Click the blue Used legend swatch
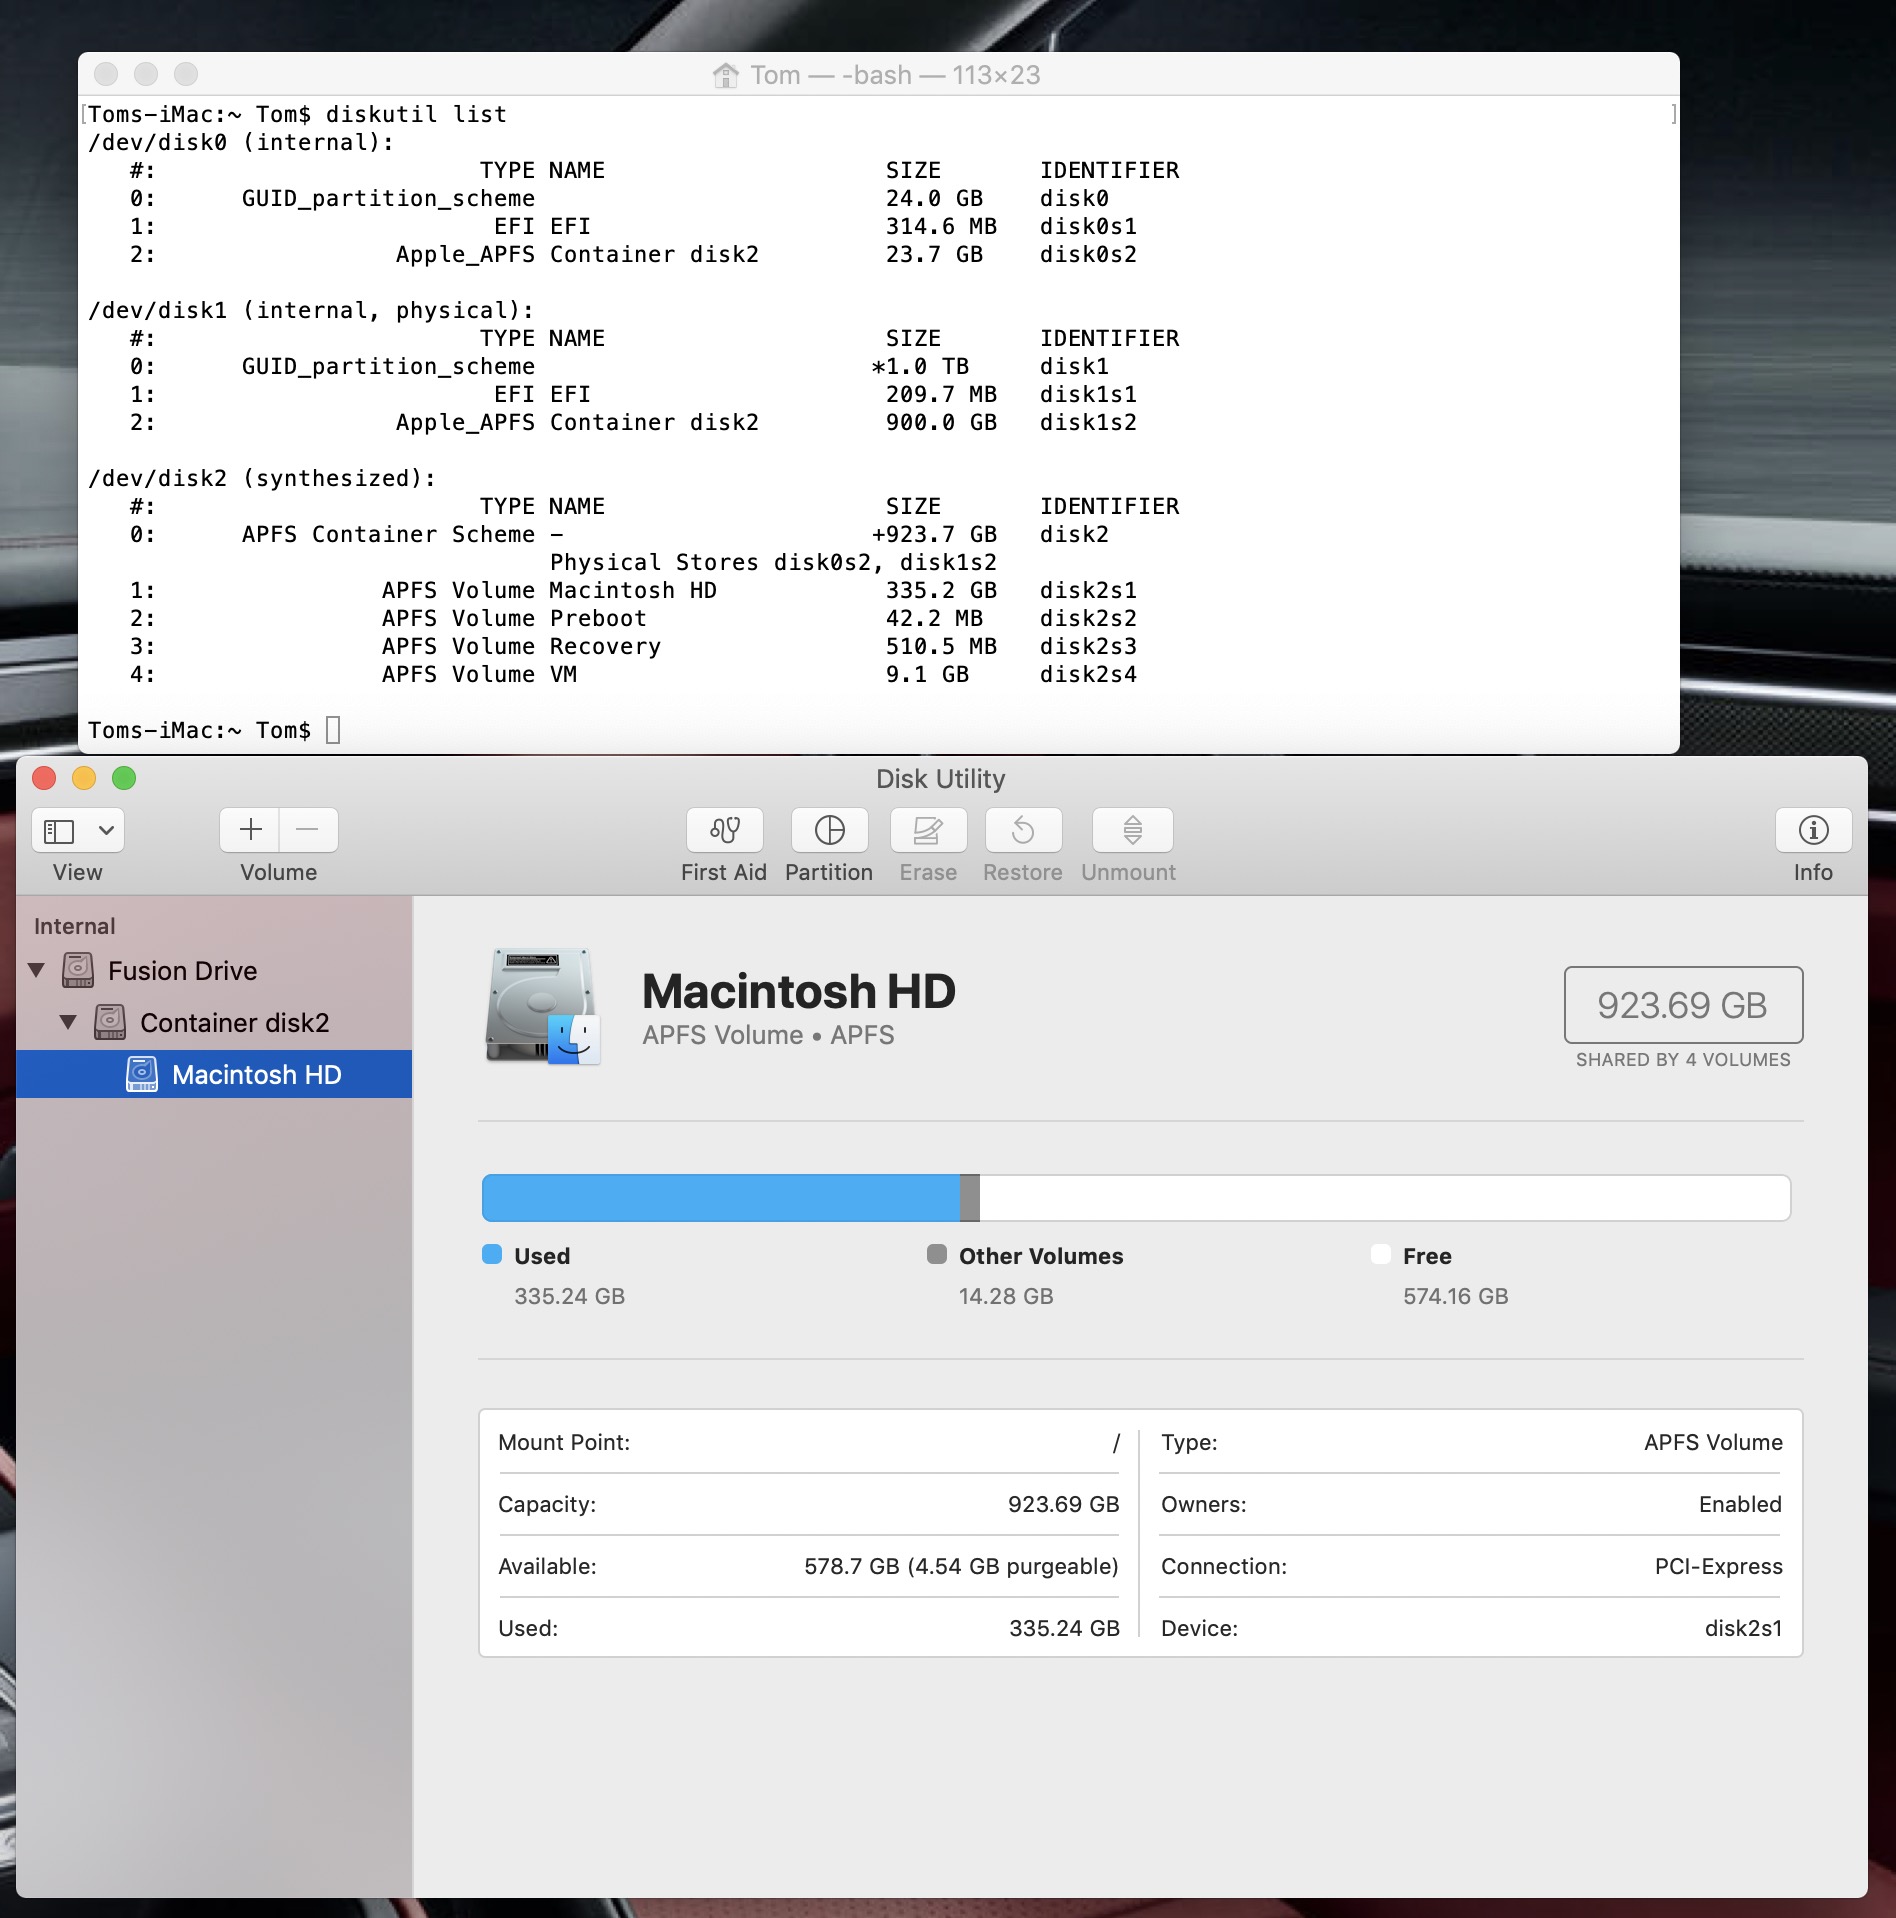The image size is (1896, 1918). click(492, 1254)
